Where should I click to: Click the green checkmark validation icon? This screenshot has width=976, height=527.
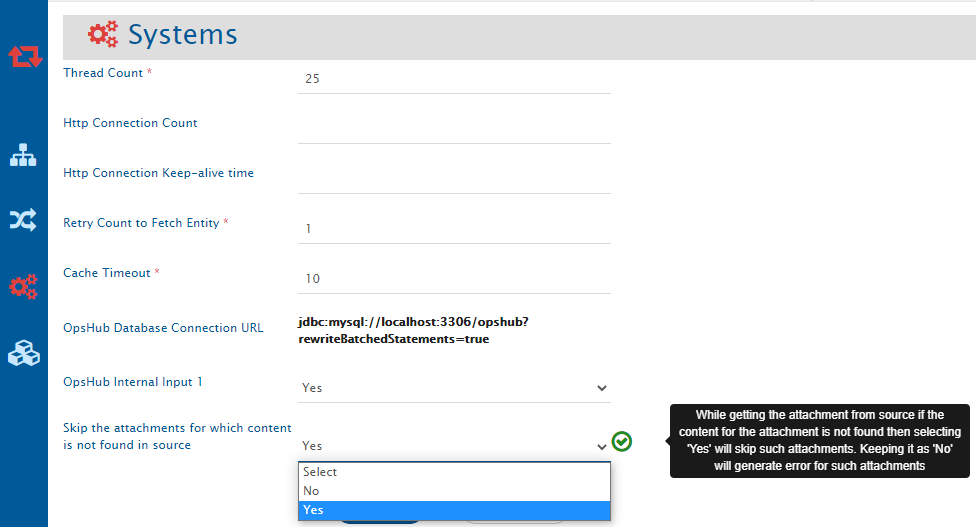pos(622,441)
